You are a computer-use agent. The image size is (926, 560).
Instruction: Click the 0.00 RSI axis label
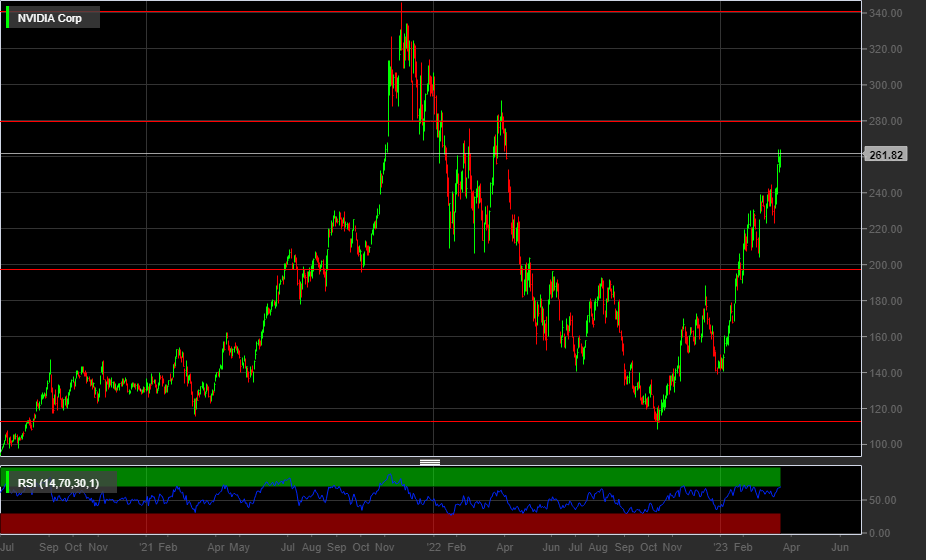click(x=880, y=533)
